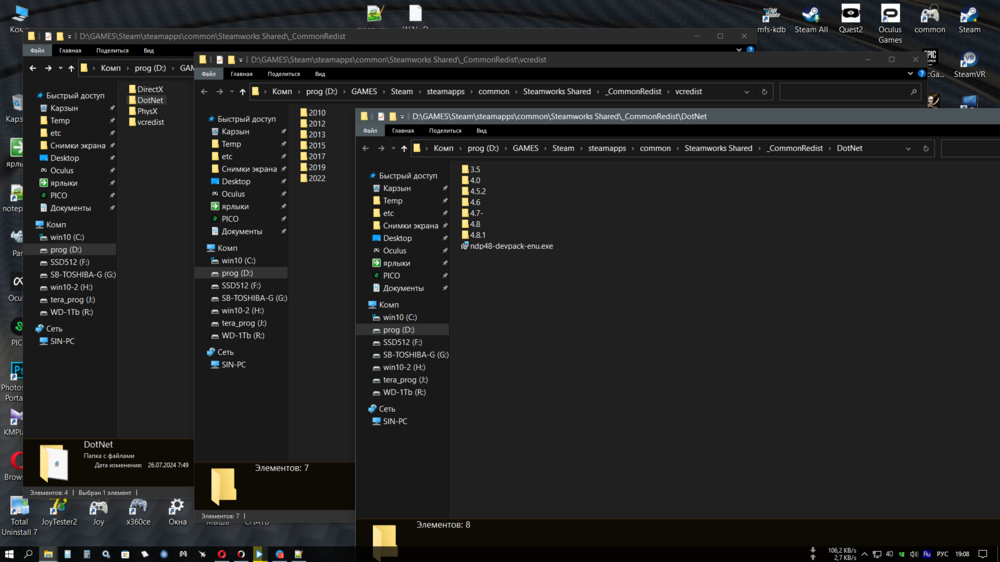1000x562 pixels.
Task: Open PICO in vcredist window sidebar
Action: click(230, 219)
